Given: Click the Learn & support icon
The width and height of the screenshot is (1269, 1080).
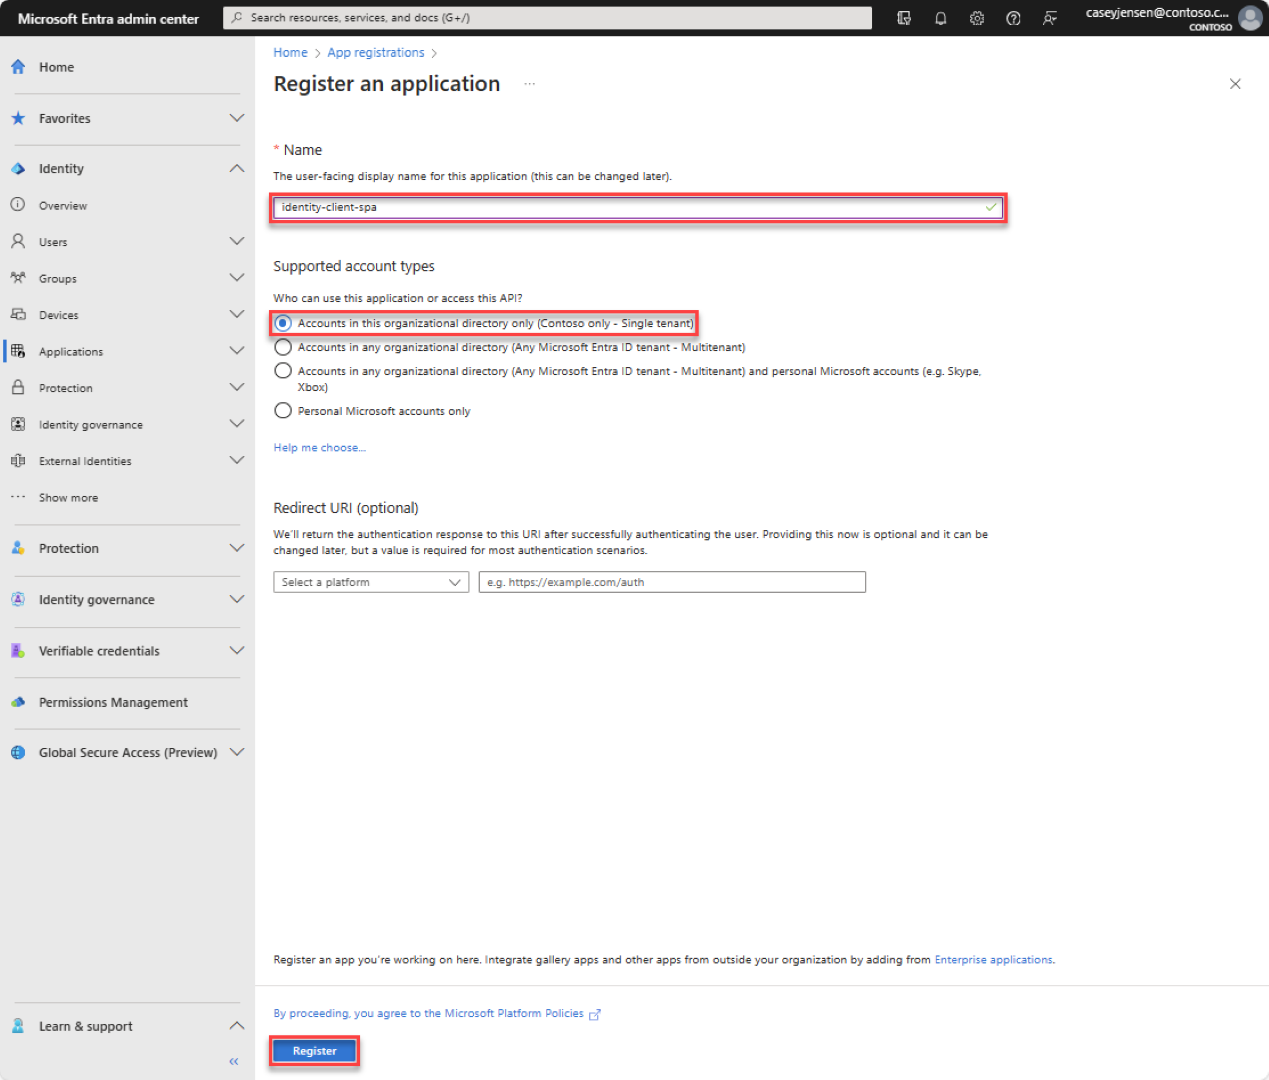Looking at the screenshot, I should pyautogui.click(x=18, y=1026).
